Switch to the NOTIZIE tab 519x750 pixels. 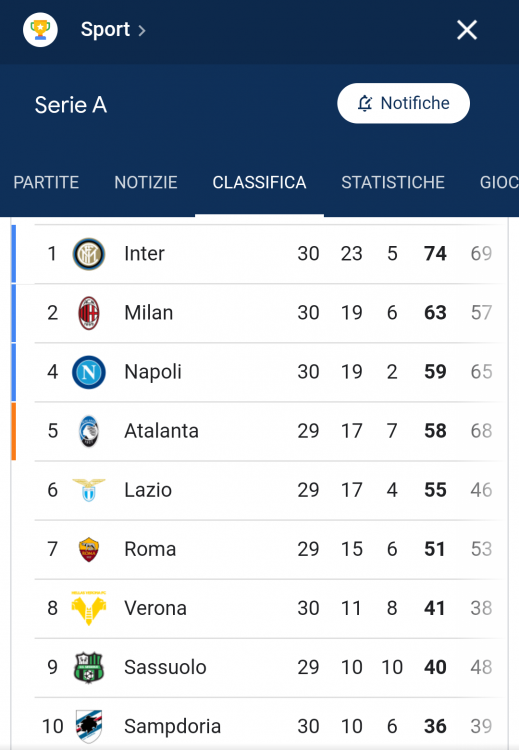pyautogui.click(x=146, y=182)
